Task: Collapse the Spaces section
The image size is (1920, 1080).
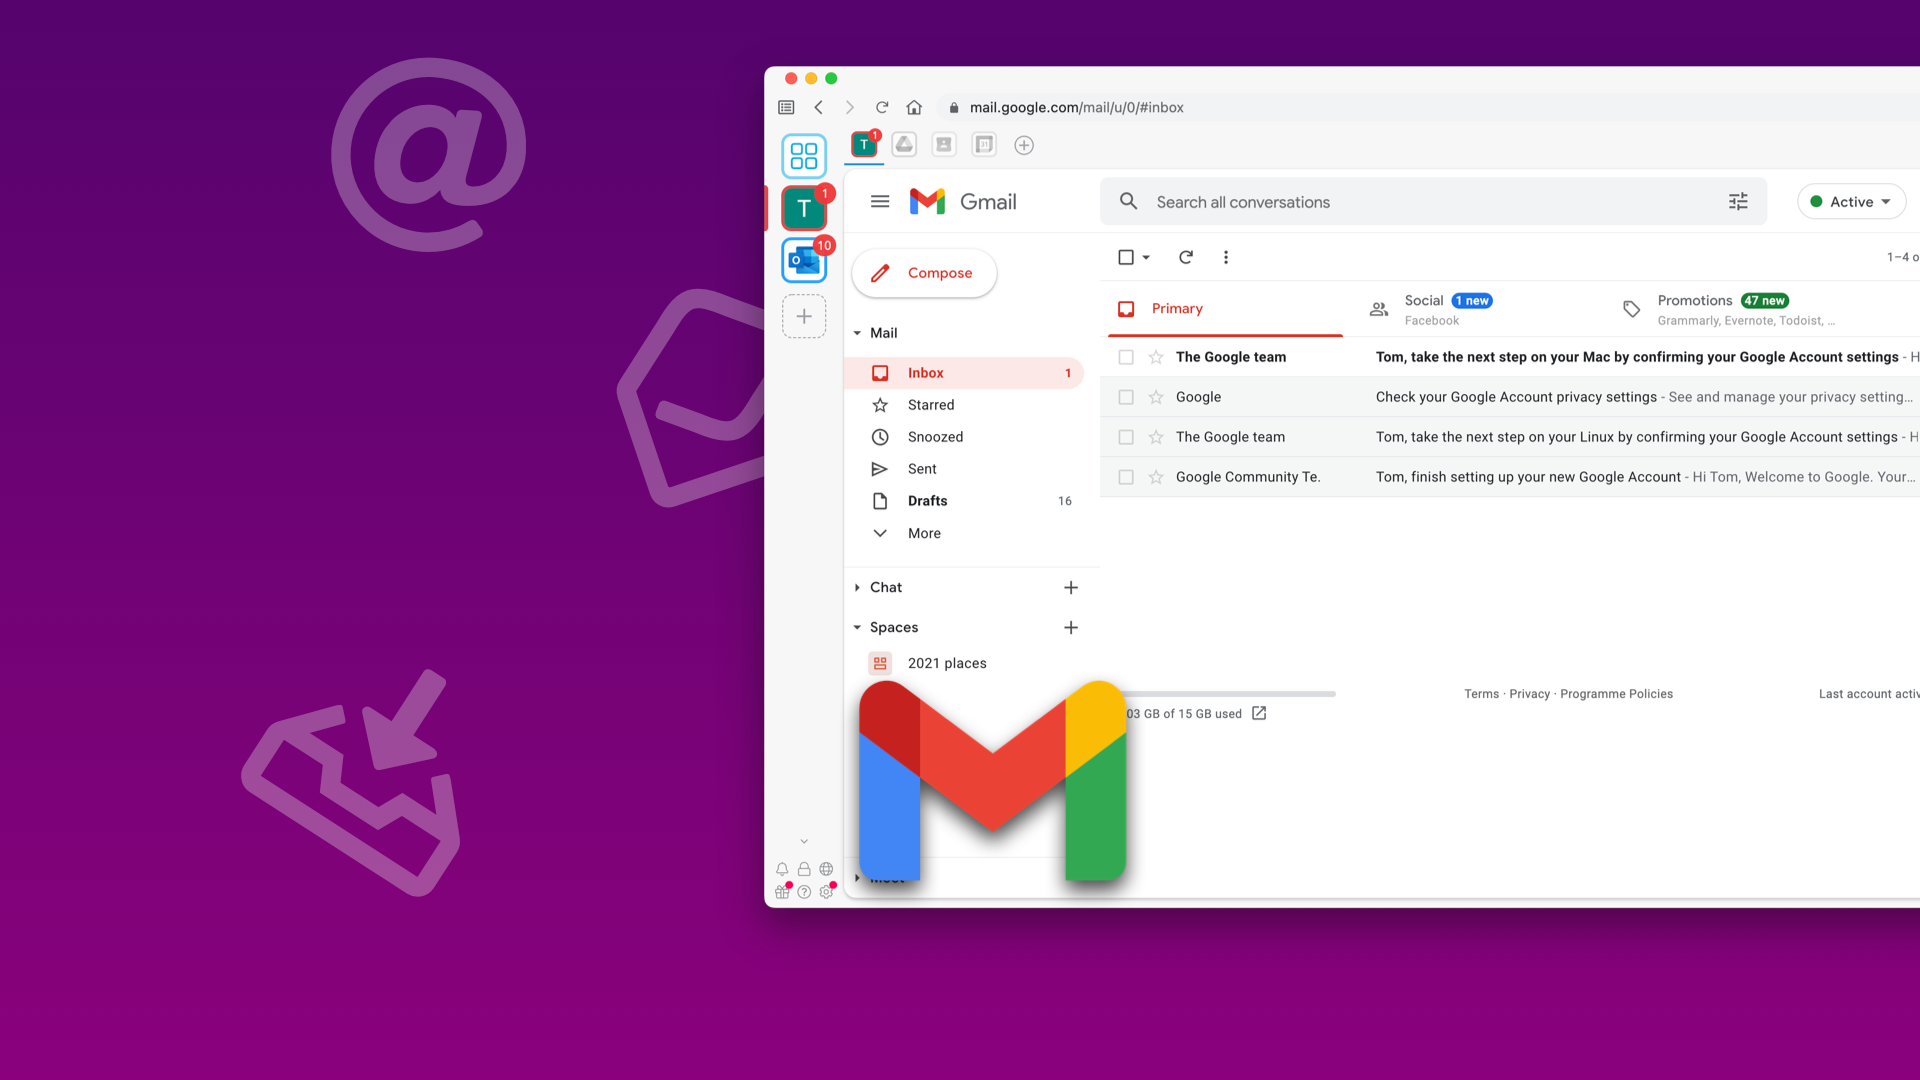Action: 856,626
